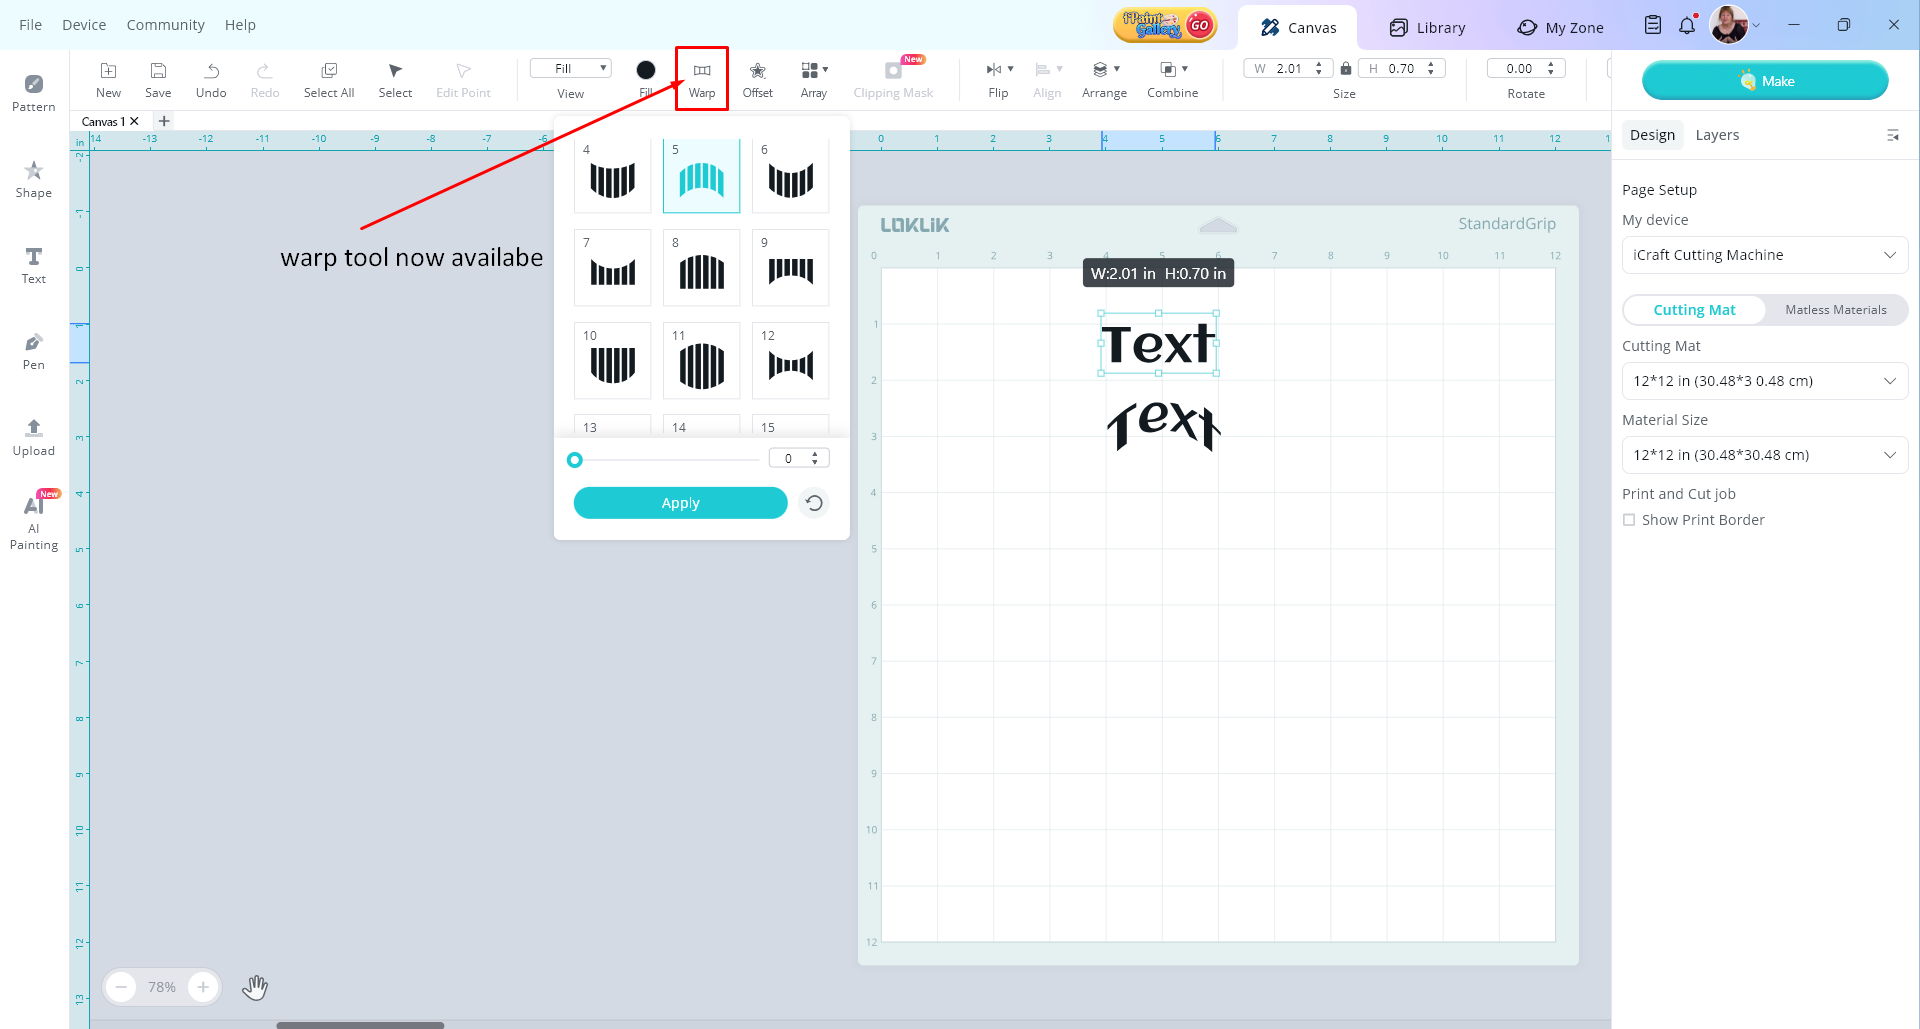Click the Undo icon
The image size is (1920, 1029).
[x=211, y=79]
